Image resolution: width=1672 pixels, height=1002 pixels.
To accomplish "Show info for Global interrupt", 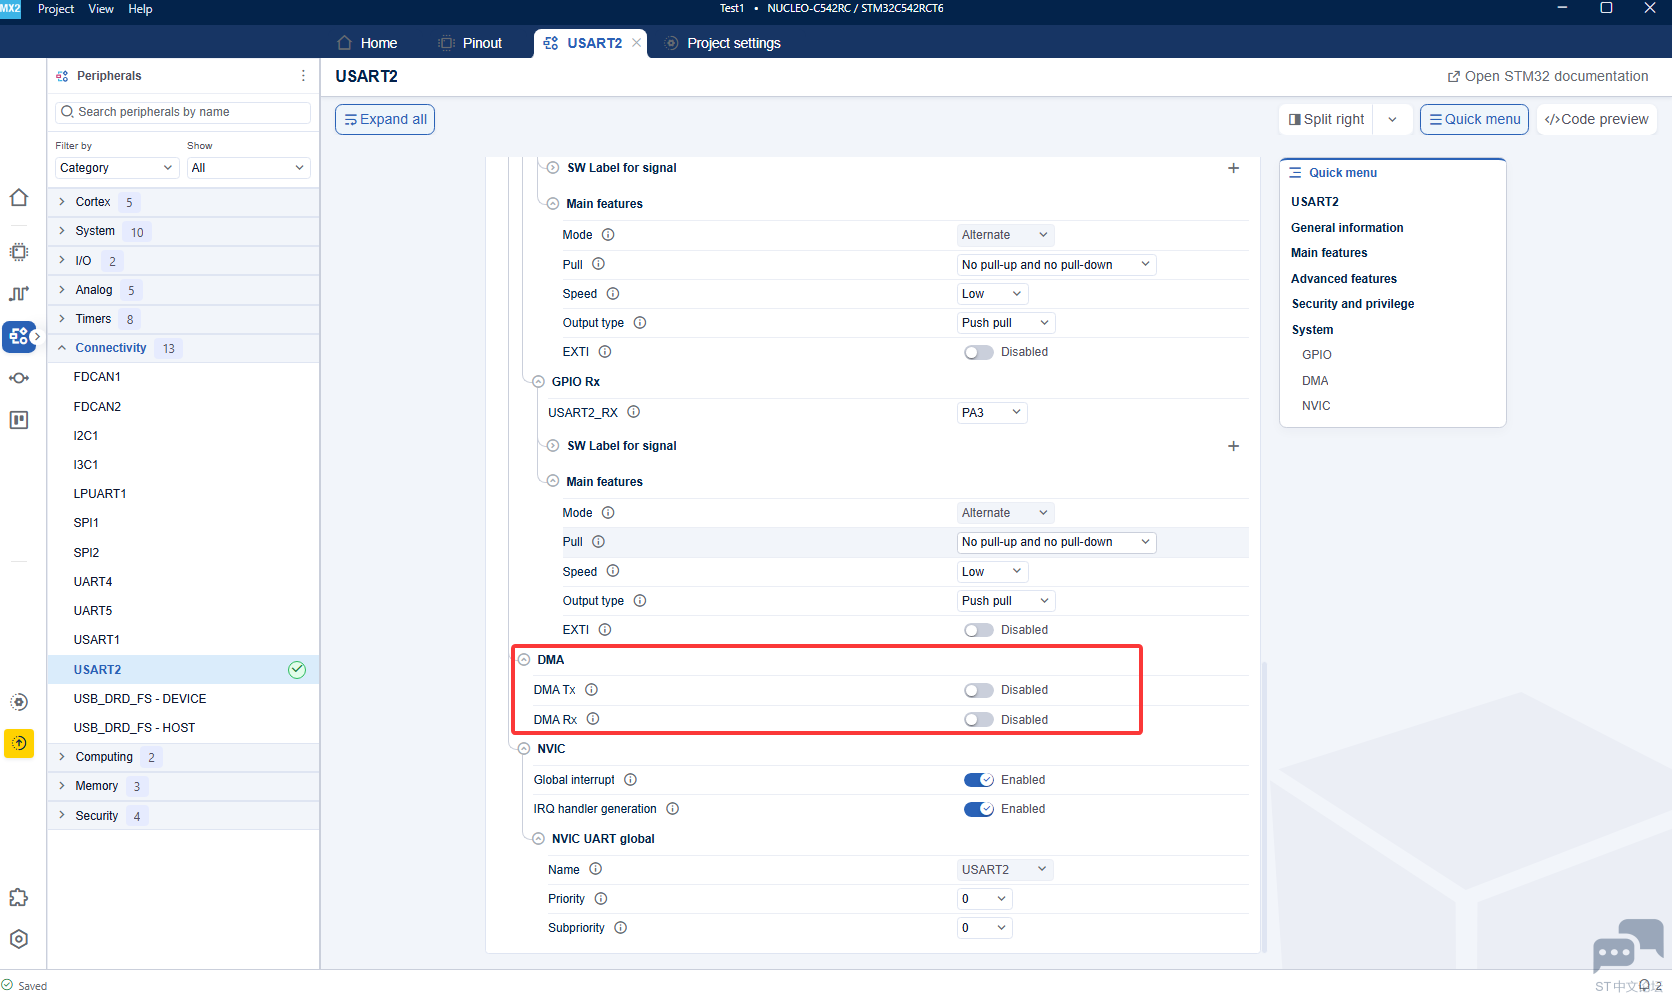I will [630, 780].
